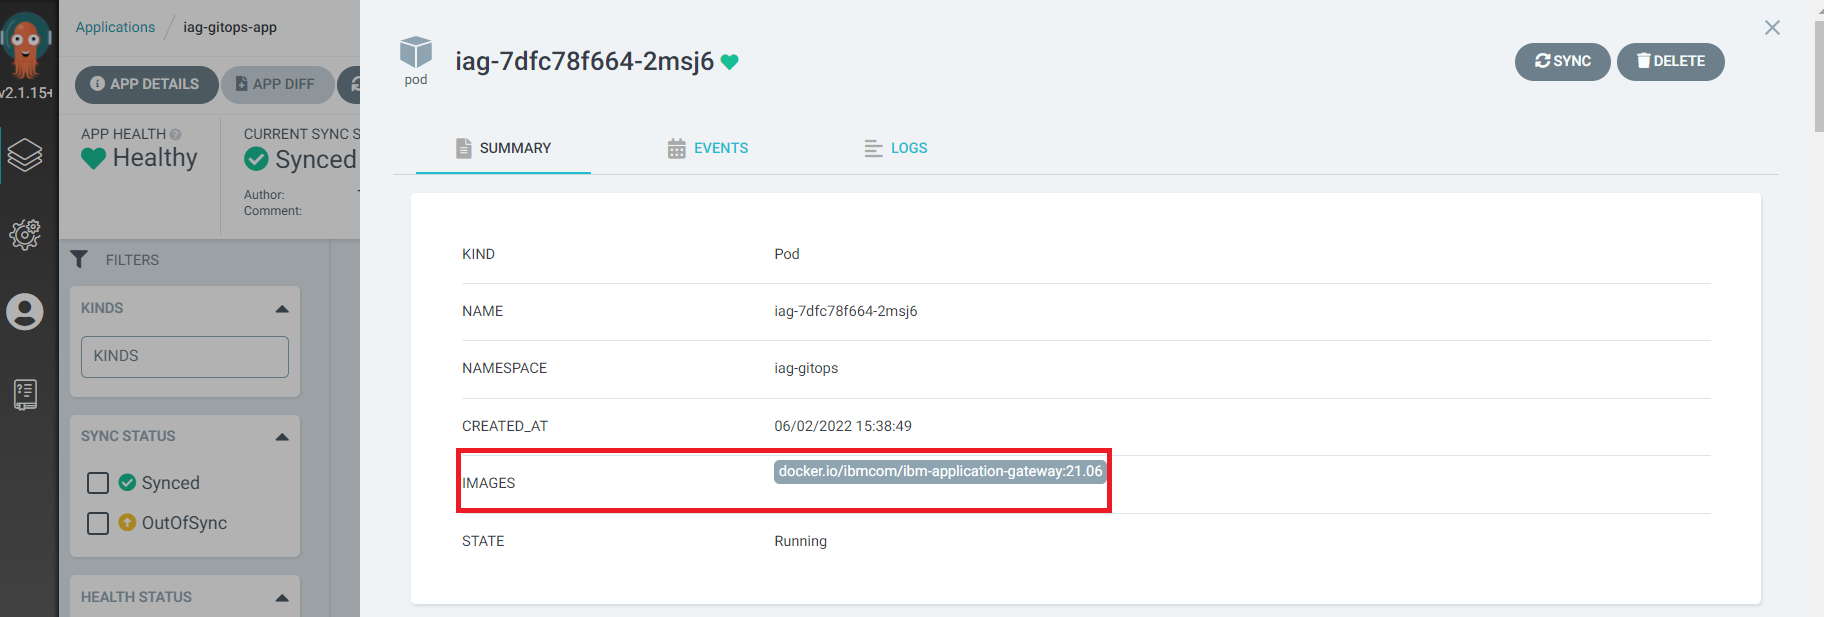Switch to the LOGS tab
1824x617 pixels.
click(896, 148)
